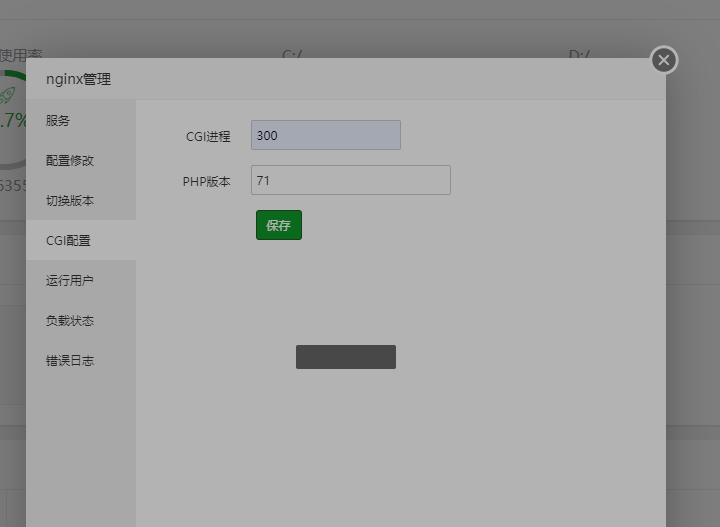Click the PHP版本 label
720x527 pixels.
[x=207, y=182]
